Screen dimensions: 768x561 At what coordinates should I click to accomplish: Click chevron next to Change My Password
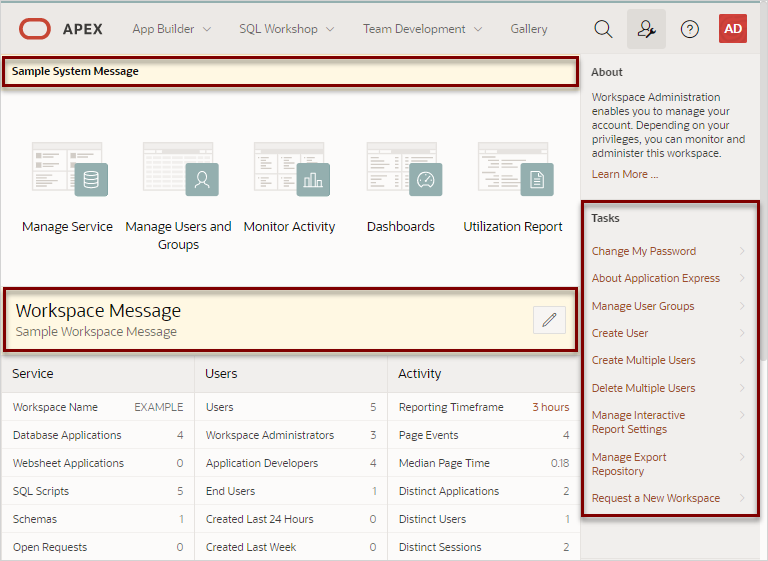[742, 251]
